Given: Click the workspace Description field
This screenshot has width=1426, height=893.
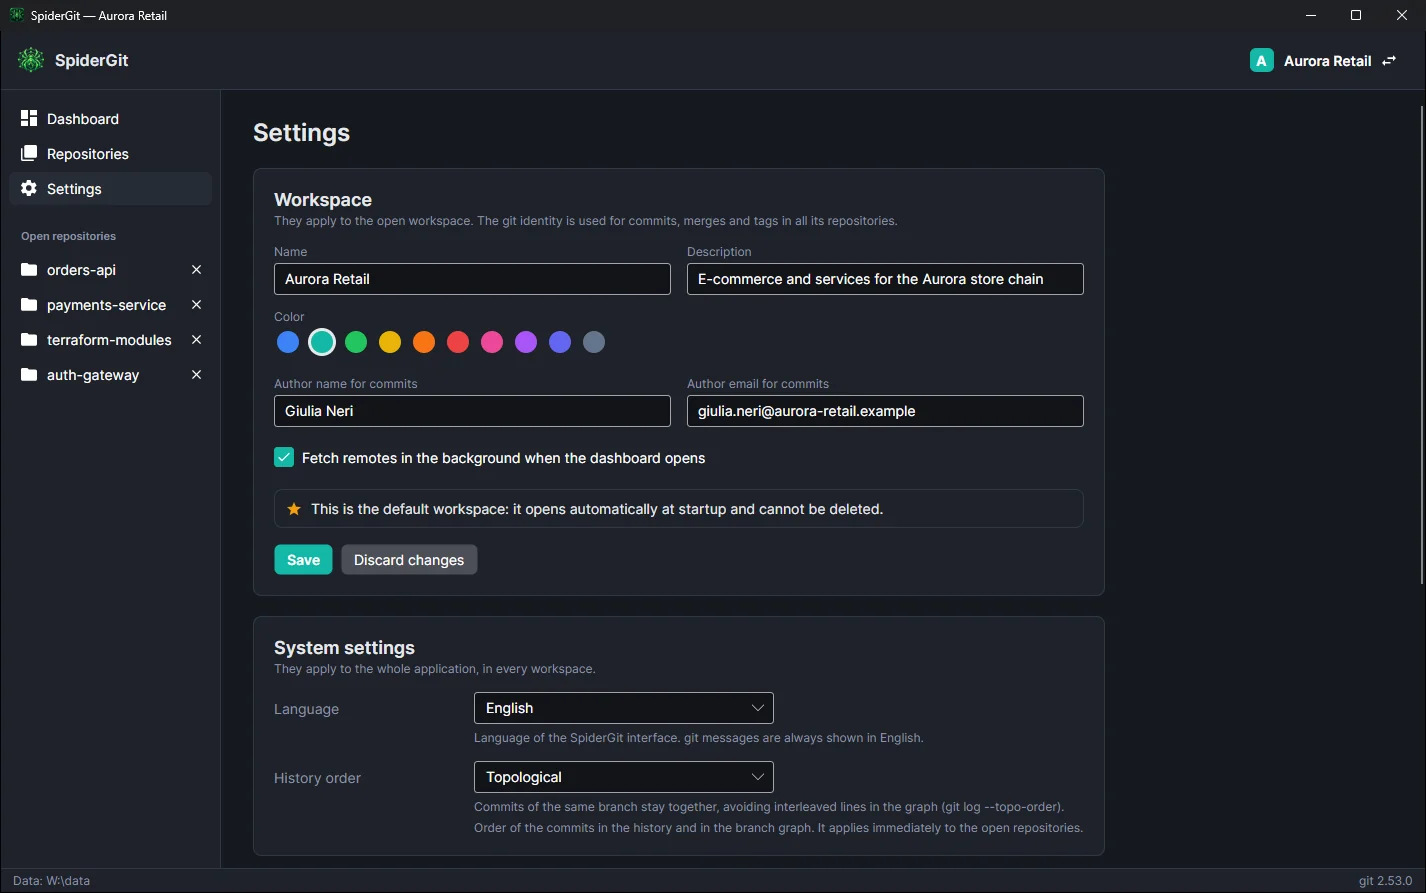Looking at the screenshot, I should (885, 279).
